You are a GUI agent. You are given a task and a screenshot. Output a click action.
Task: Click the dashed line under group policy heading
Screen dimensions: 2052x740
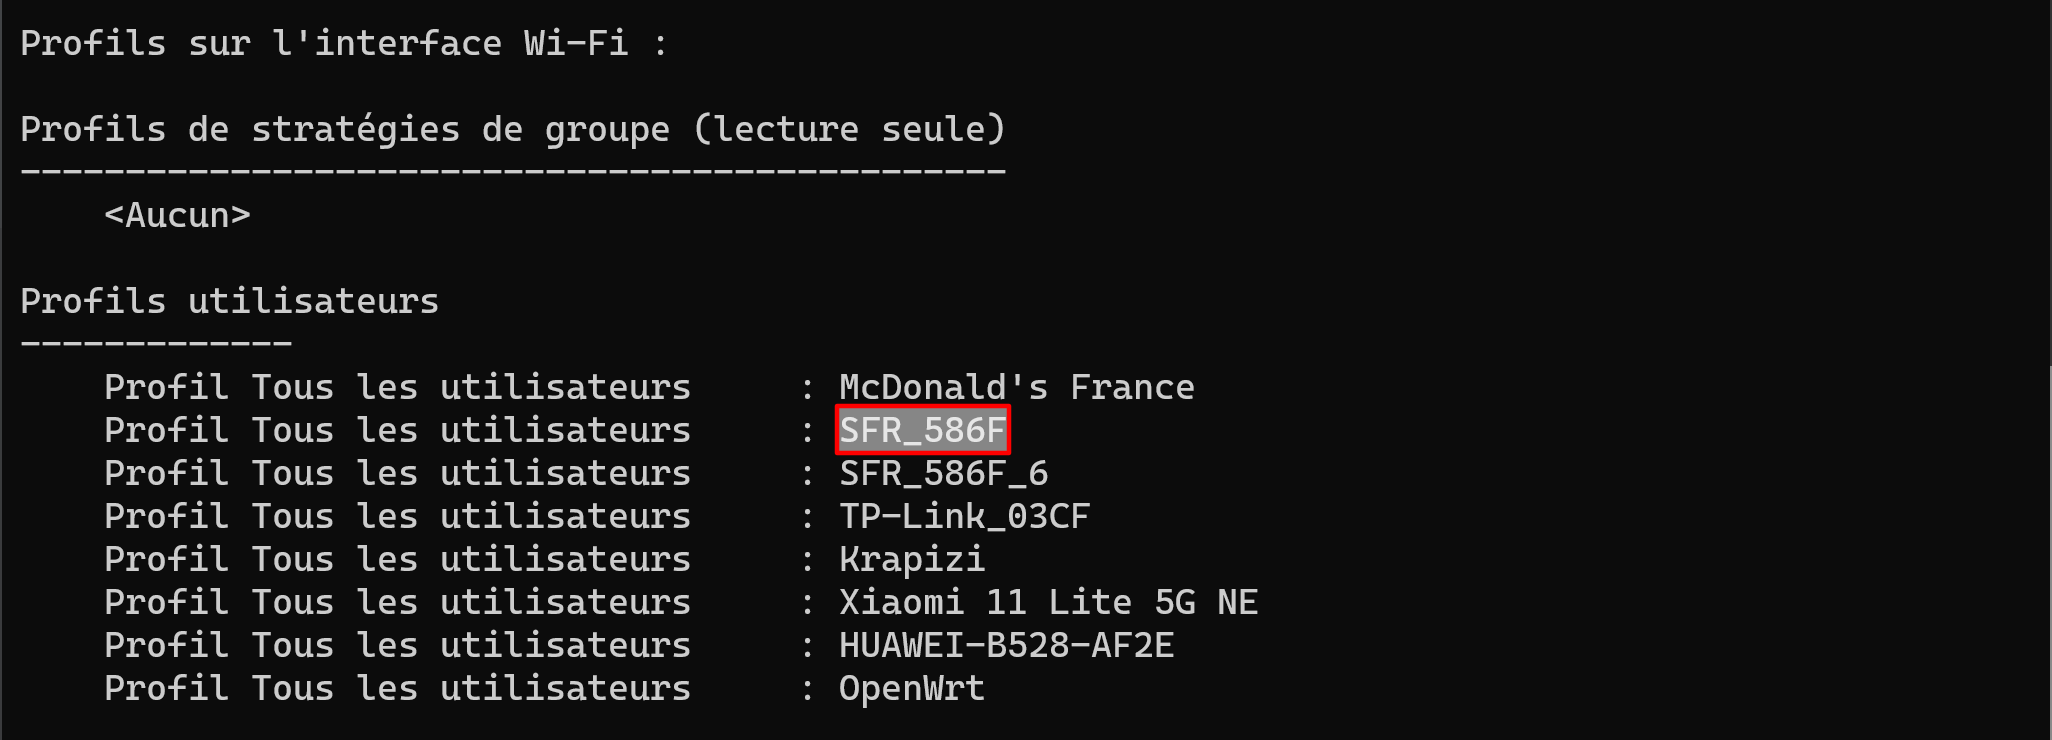(512, 172)
